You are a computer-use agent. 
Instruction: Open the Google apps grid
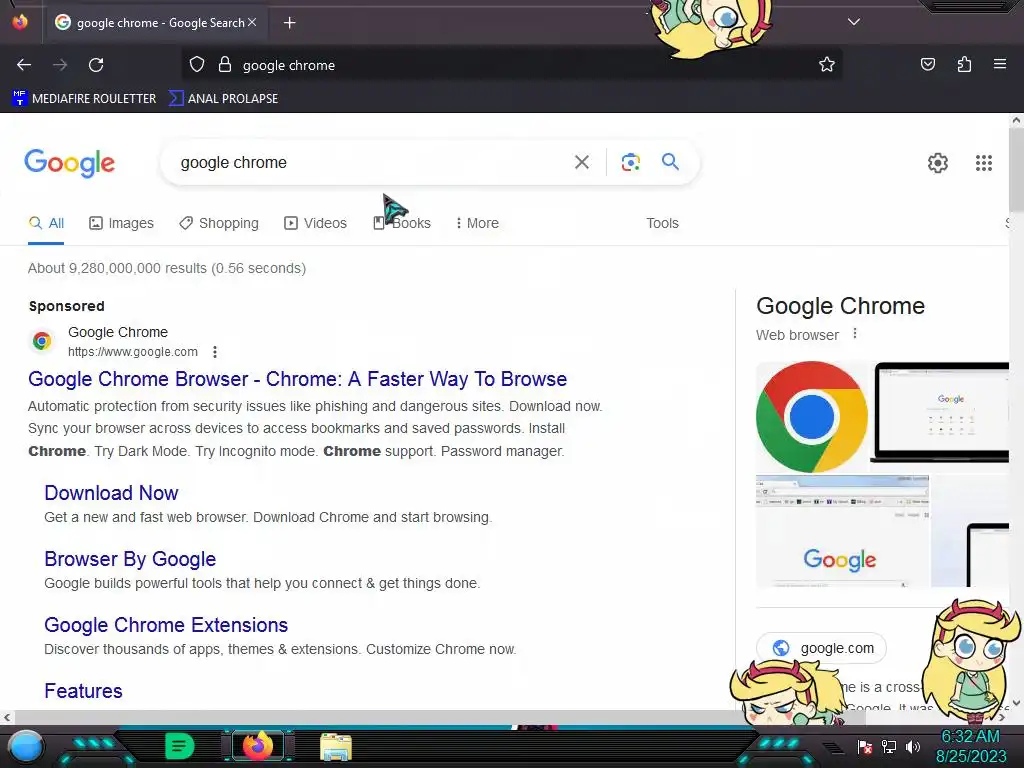pos(984,163)
